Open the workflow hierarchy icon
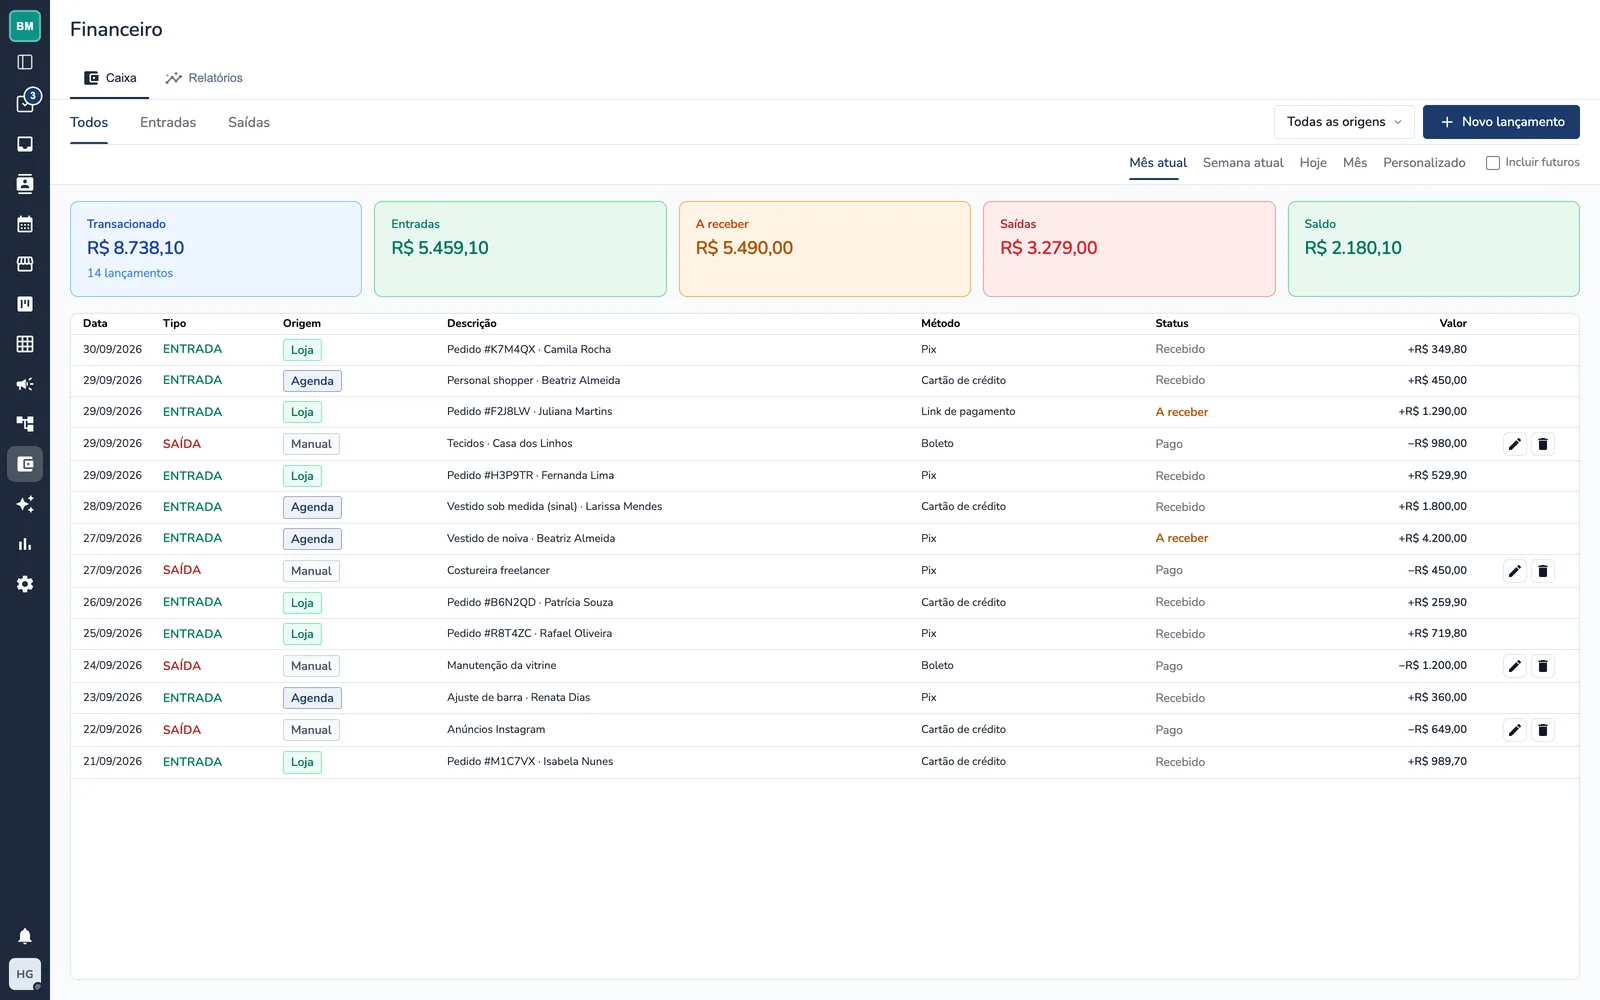This screenshot has height=1000, width=1600. [x=25, y=424]
